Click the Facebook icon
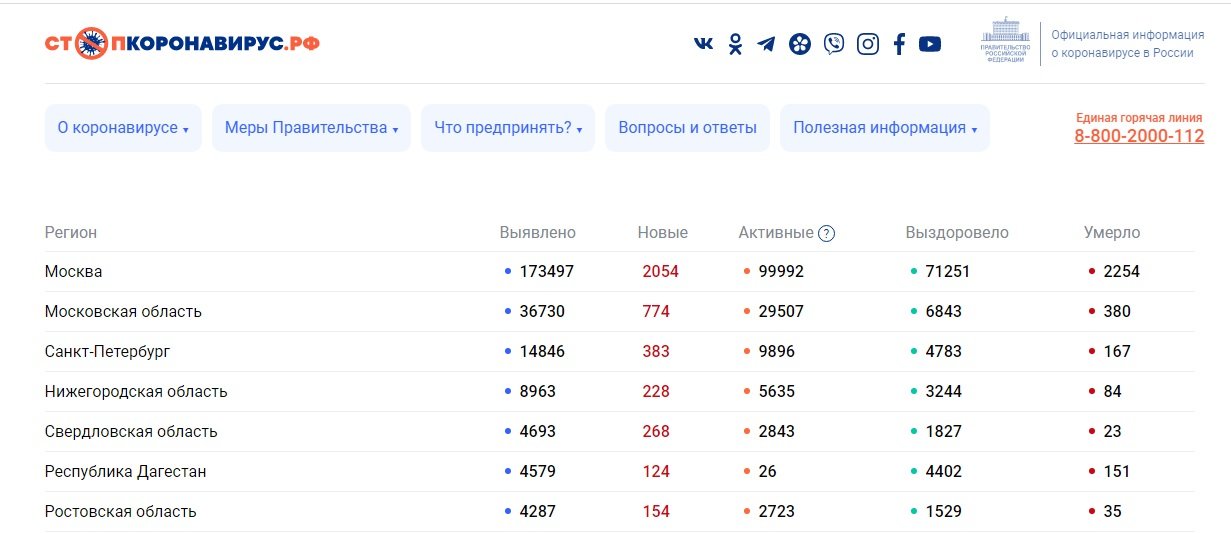This screenshot has height=533, width=1231. [899, 44]
